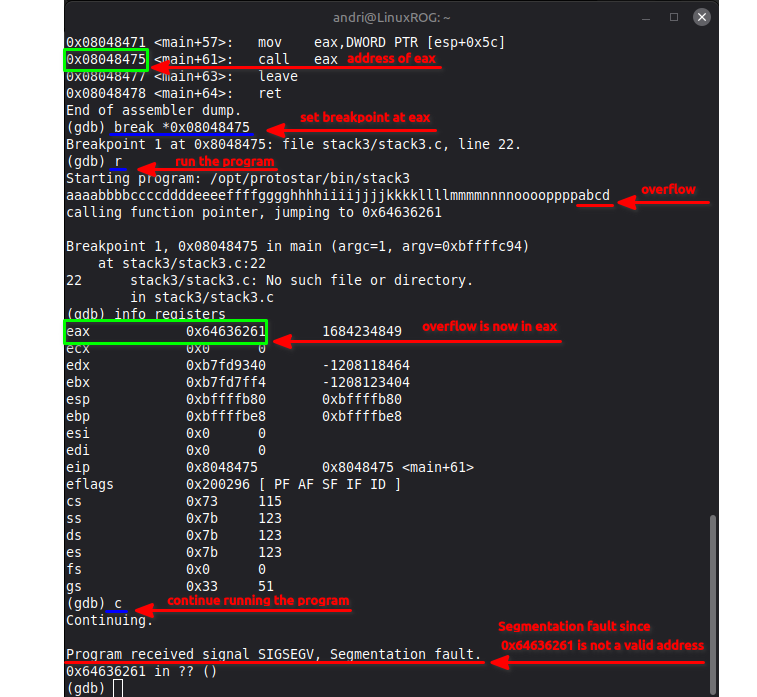Viewport: 757px width, 697px height.
Task: Click the gdb prompt cursor at bottom
Action: tap(118, 688)
